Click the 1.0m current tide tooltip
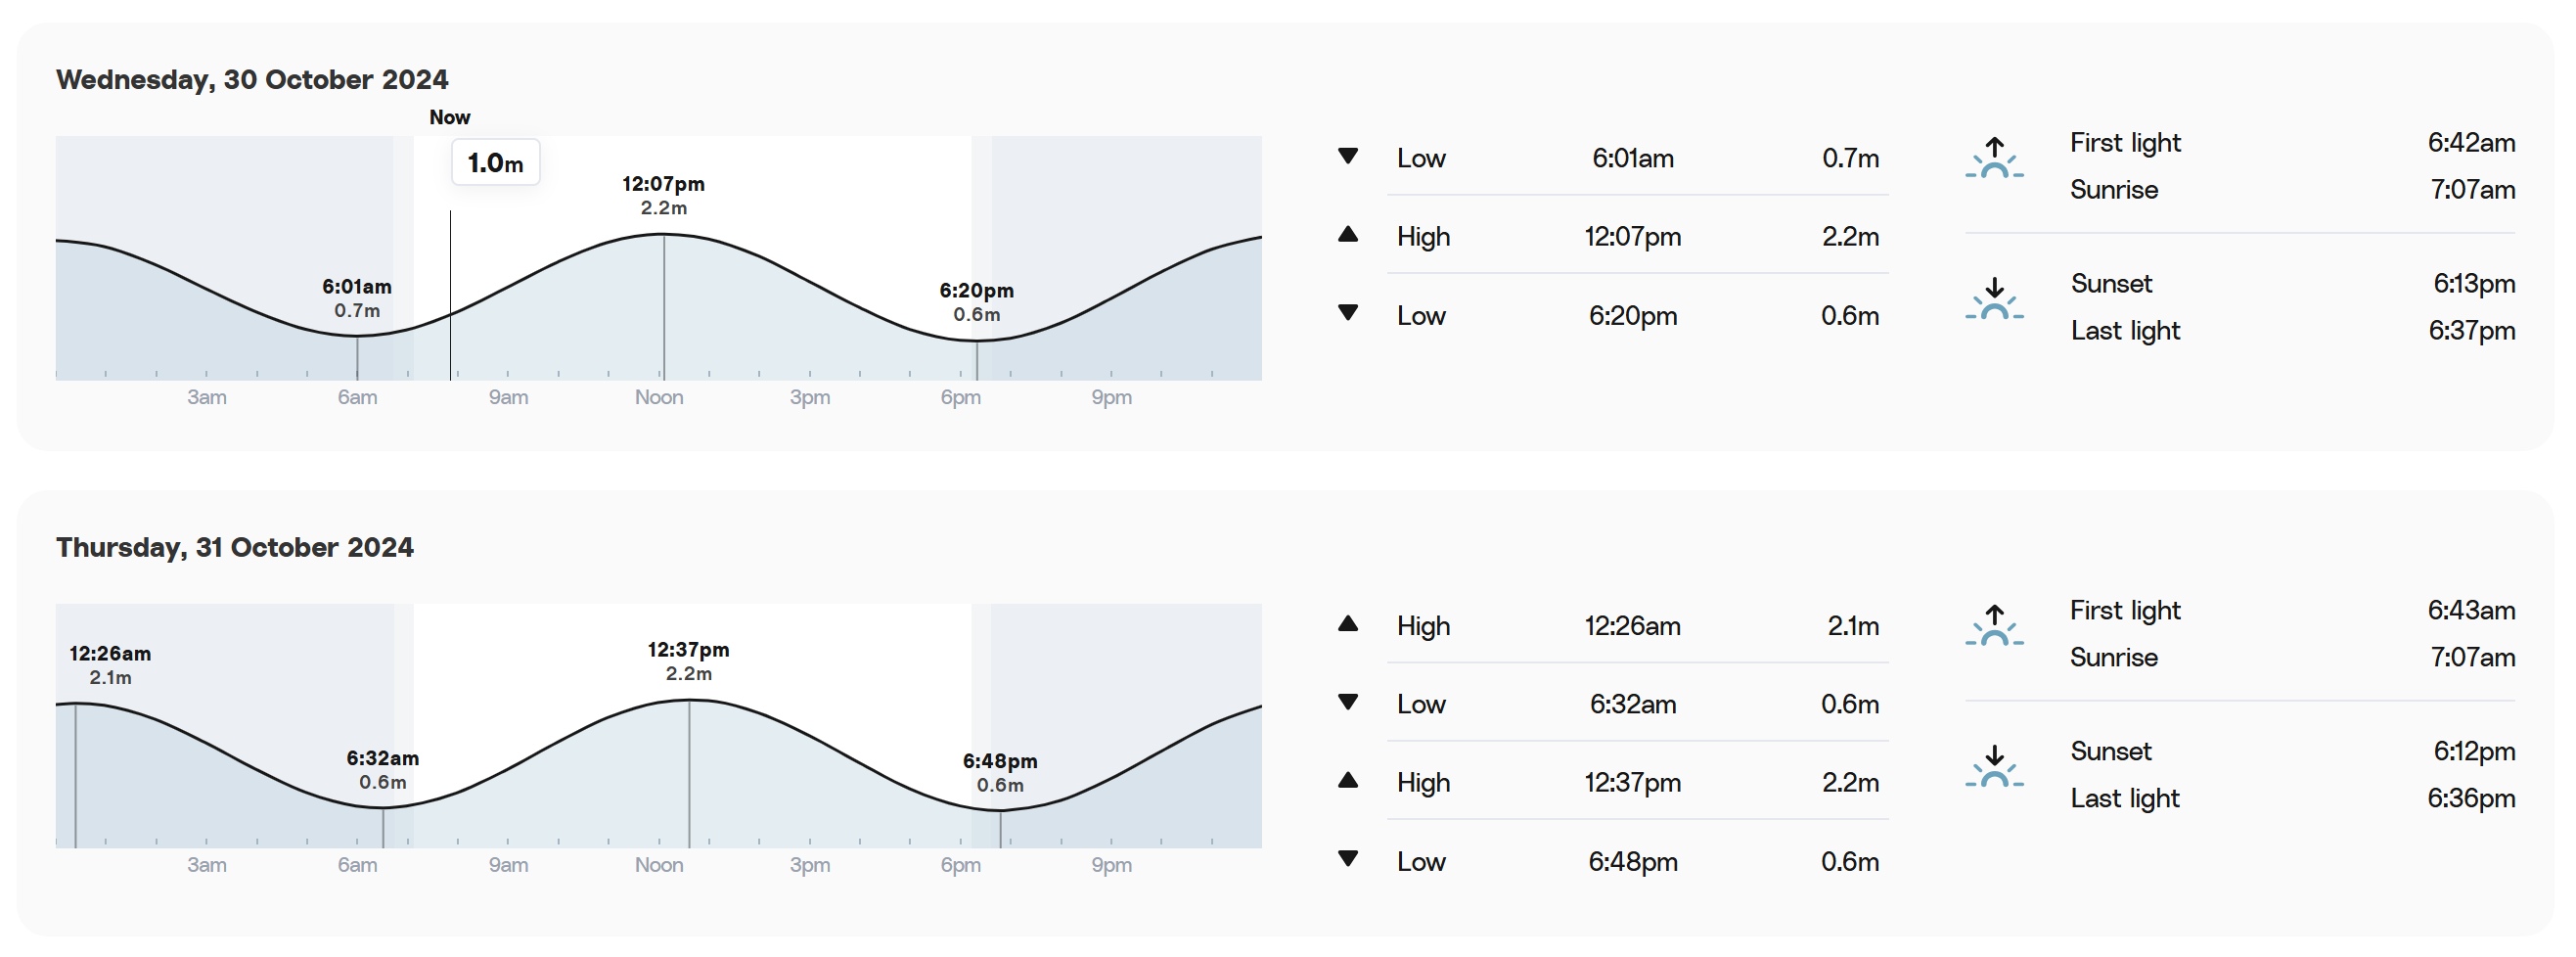2576x957 pixels. click(496, 162)
